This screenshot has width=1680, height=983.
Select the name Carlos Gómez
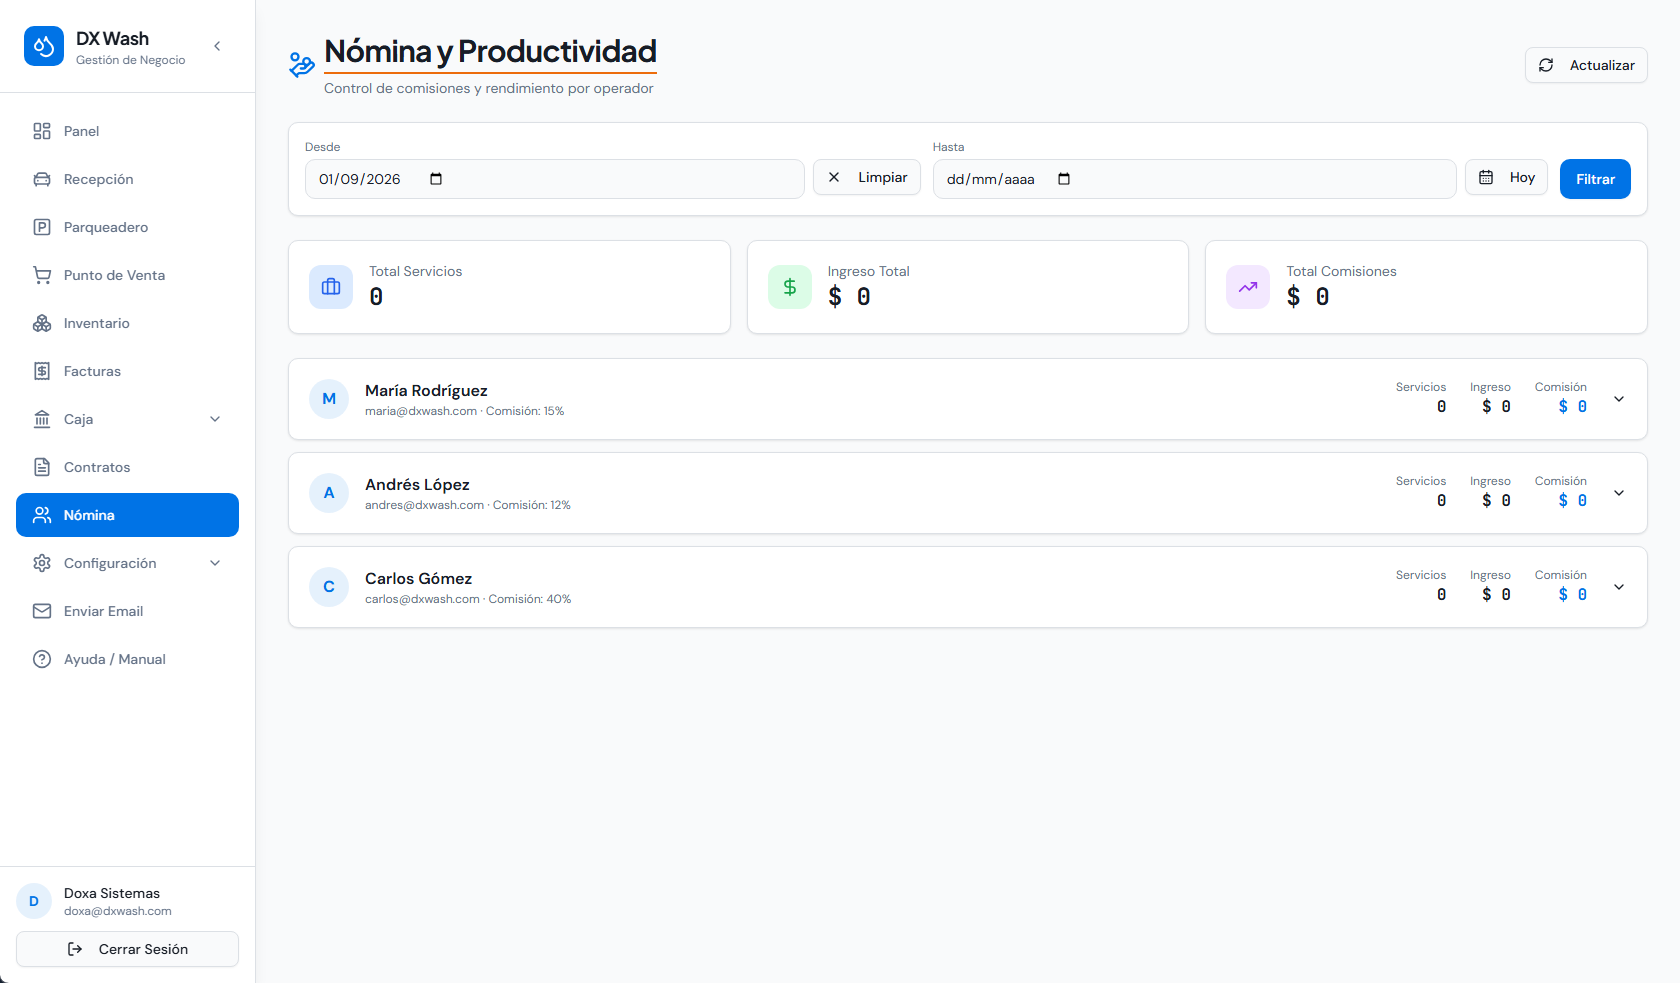pos(418,579)
